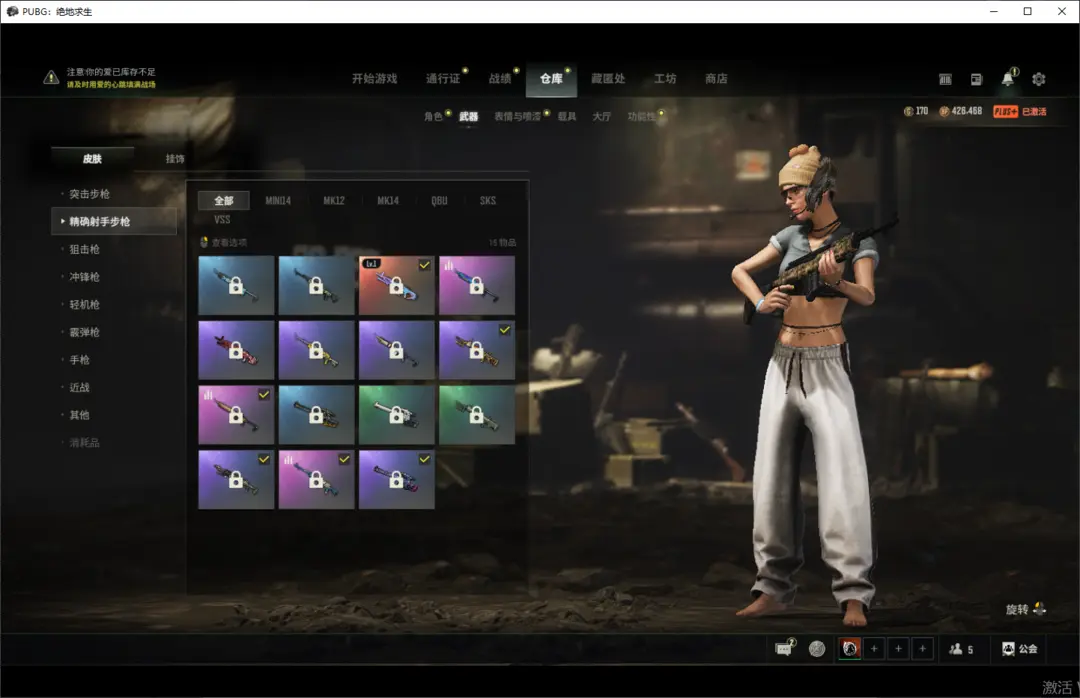
Task: Switch to the 角色 sub-tab
Action: pos(433,116)
